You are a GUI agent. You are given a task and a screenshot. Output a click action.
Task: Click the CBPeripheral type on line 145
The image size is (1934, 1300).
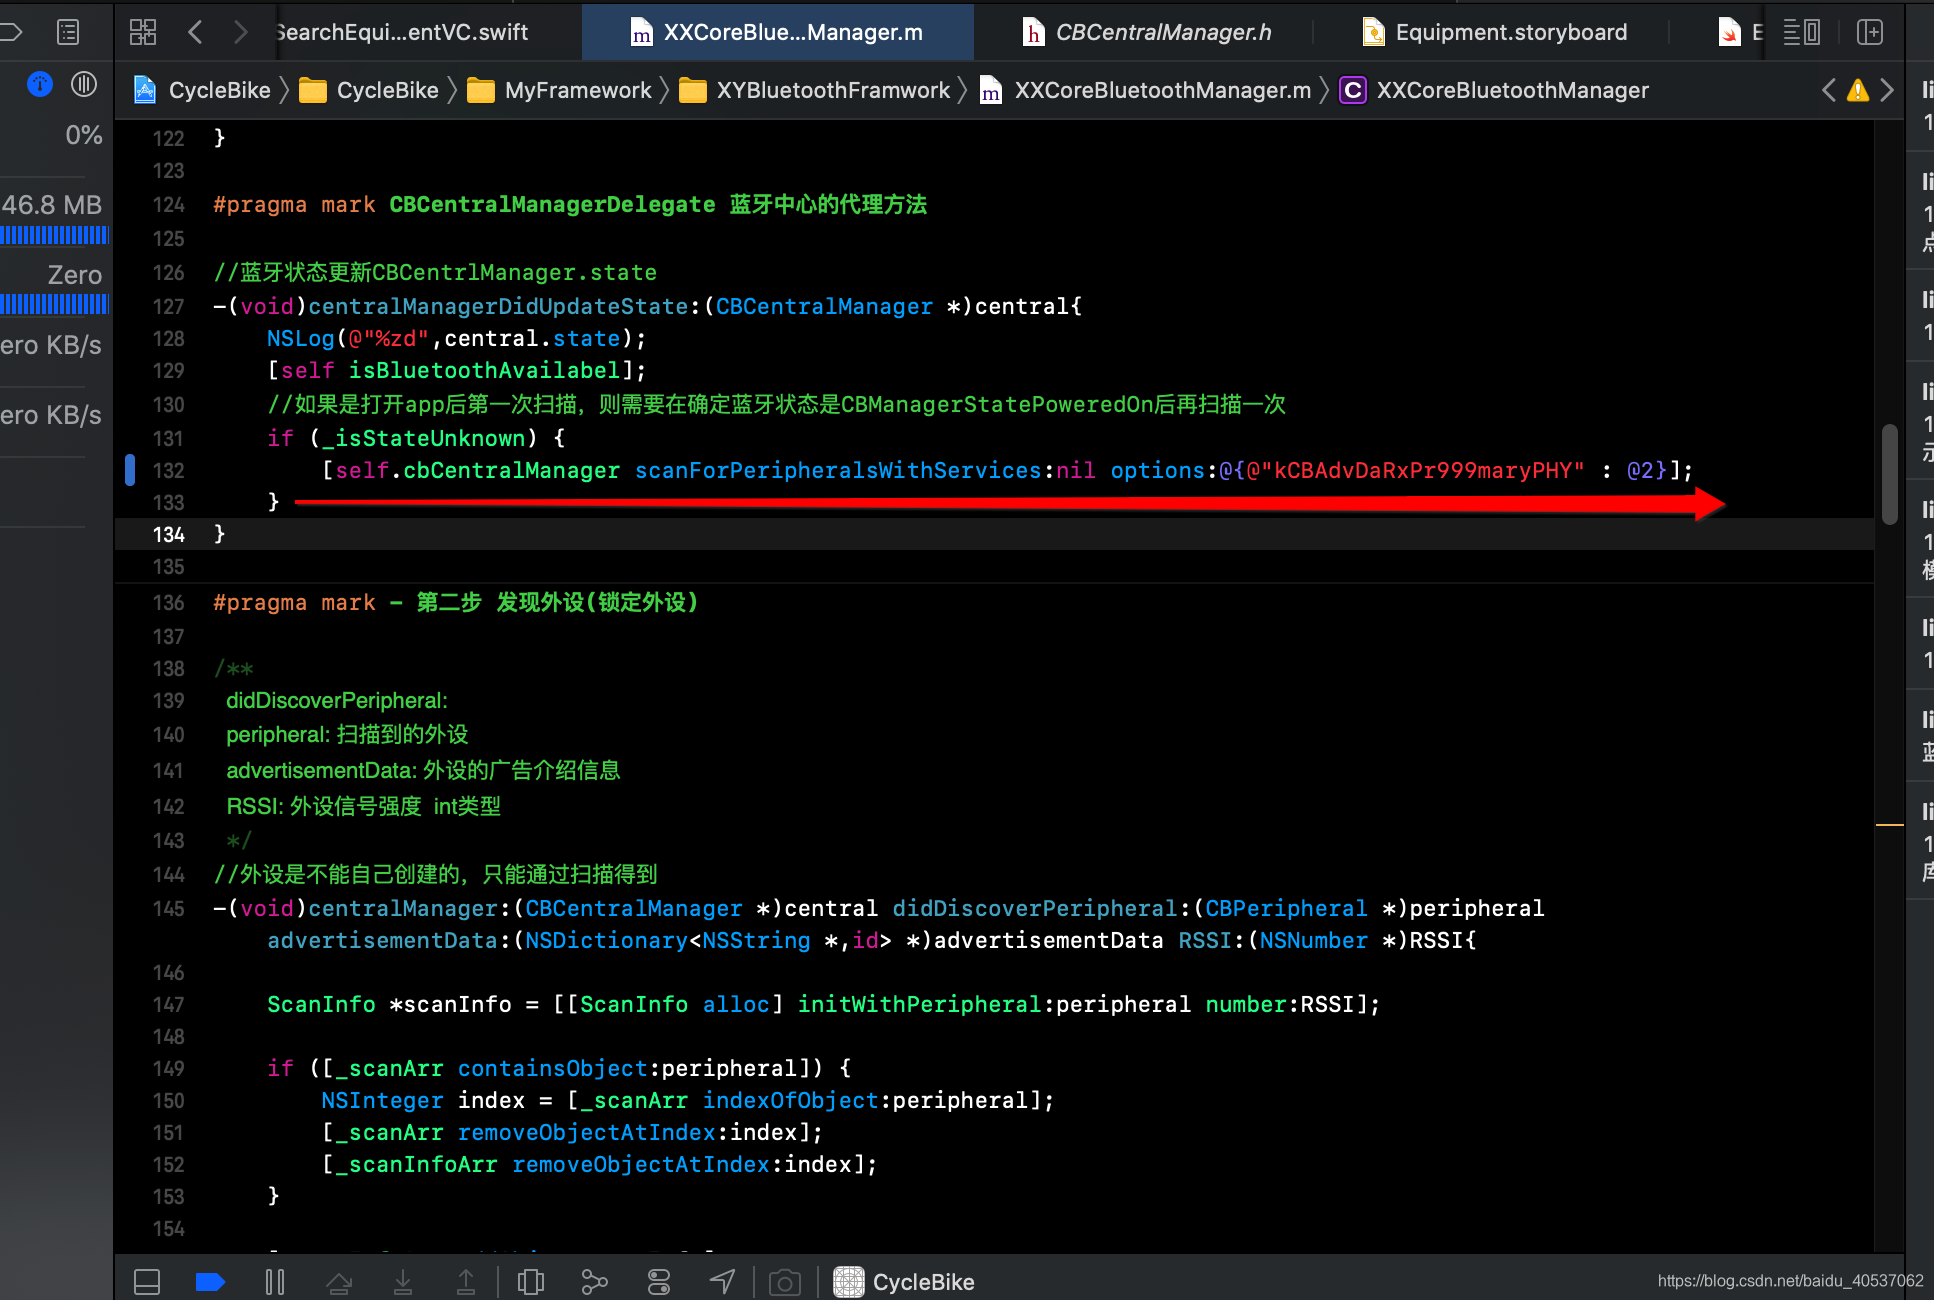[x=1286, y=908]
